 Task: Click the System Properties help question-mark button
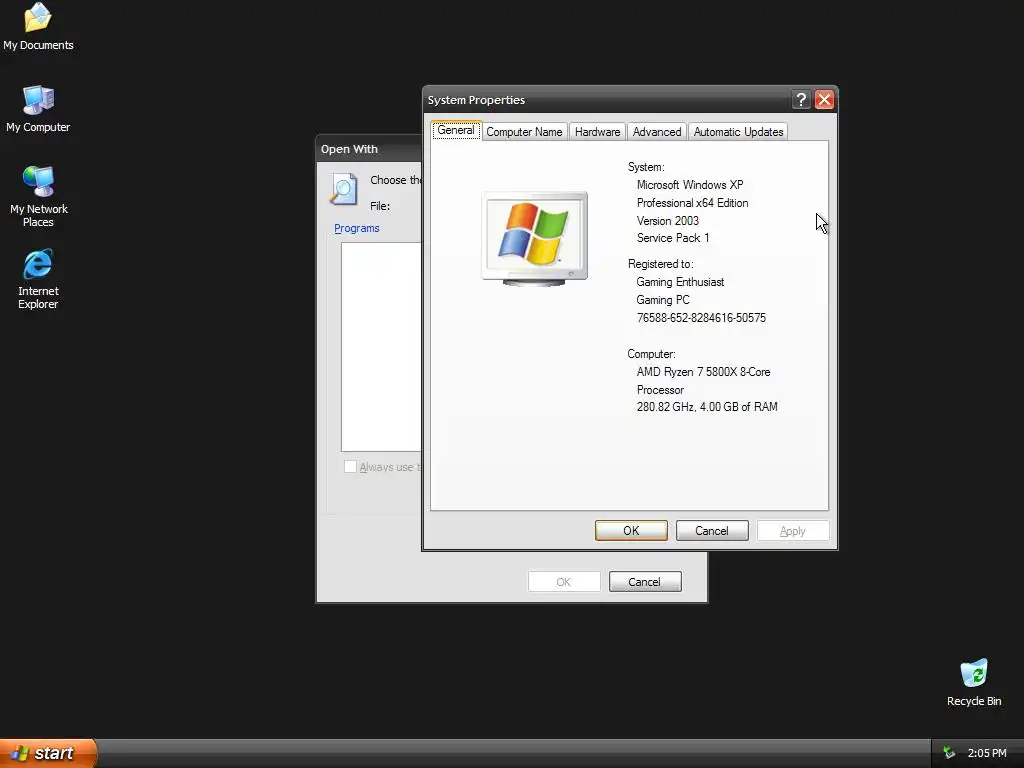(801, 99)
